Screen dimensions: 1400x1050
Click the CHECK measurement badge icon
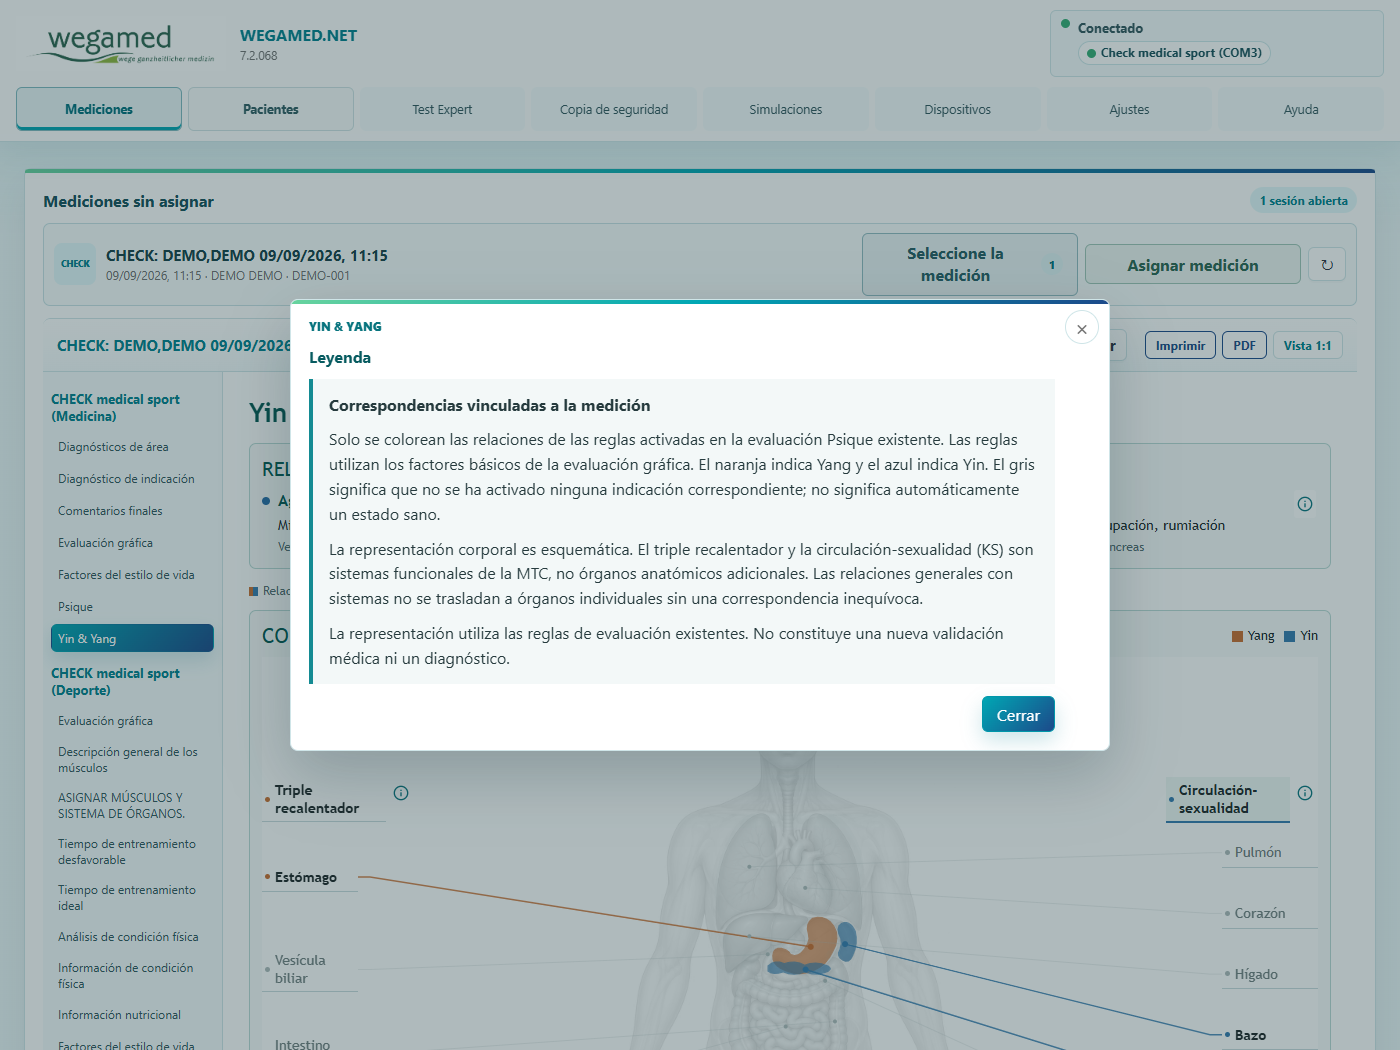pyautogui.click(x=75, y=264)
